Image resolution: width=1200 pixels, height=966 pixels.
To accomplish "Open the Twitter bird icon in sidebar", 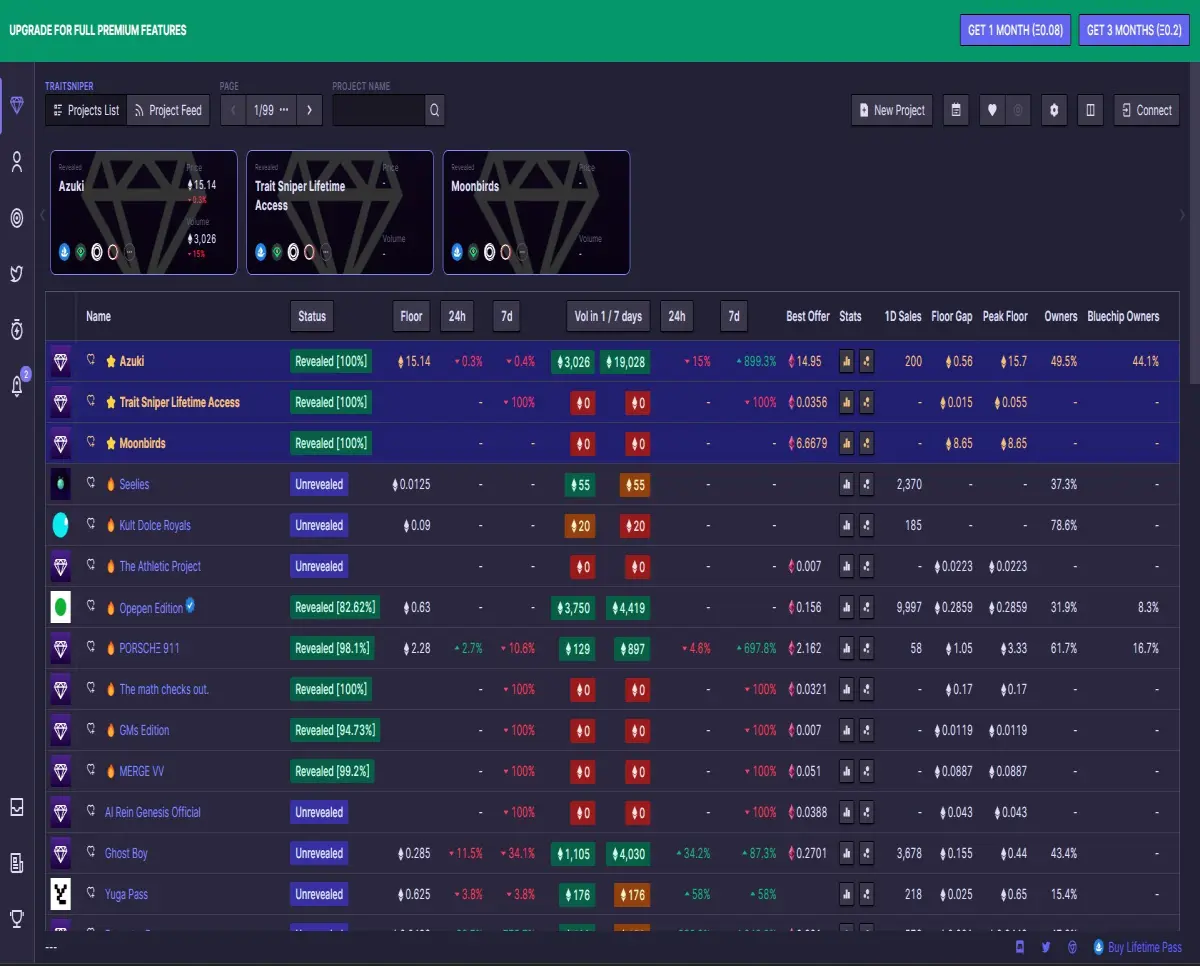I will pos(17,274).
